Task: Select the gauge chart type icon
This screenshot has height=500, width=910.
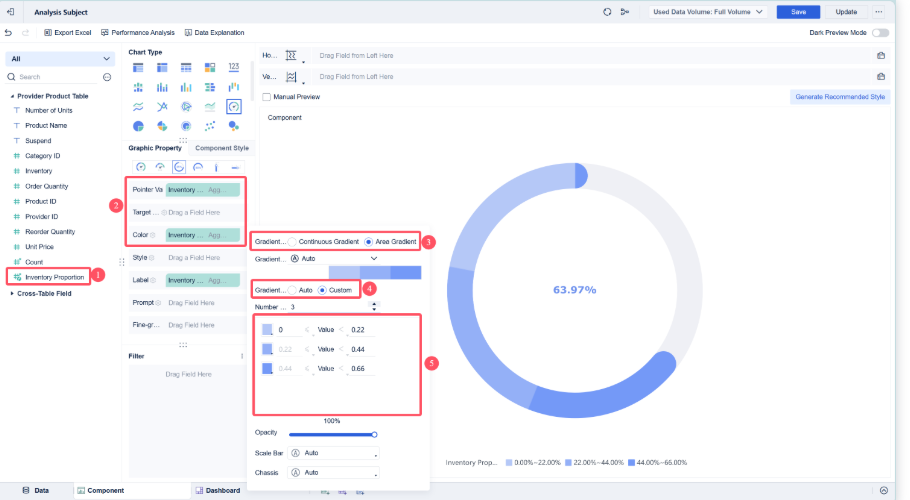Action: [x=234, y=107]
